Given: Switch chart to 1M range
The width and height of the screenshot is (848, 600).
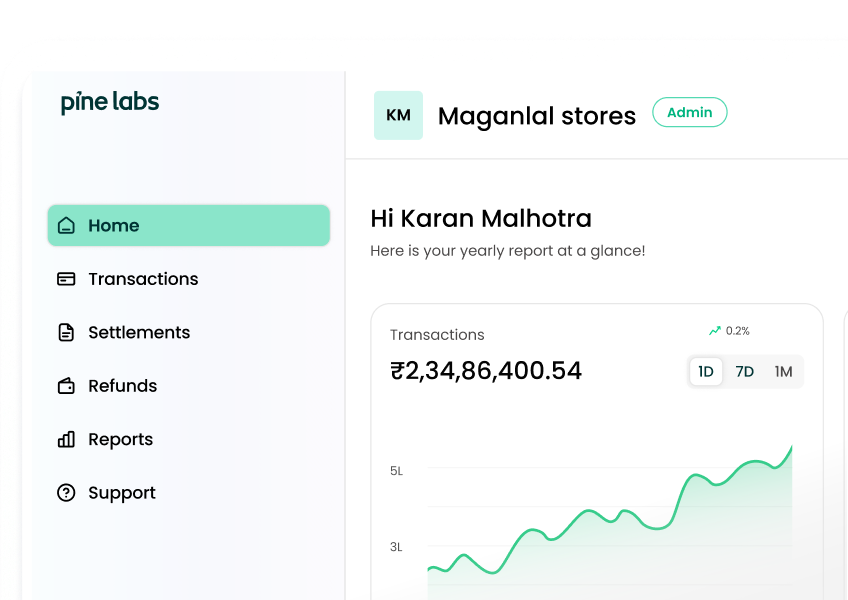Looking at the screenshot, I should tap(783, 372).
